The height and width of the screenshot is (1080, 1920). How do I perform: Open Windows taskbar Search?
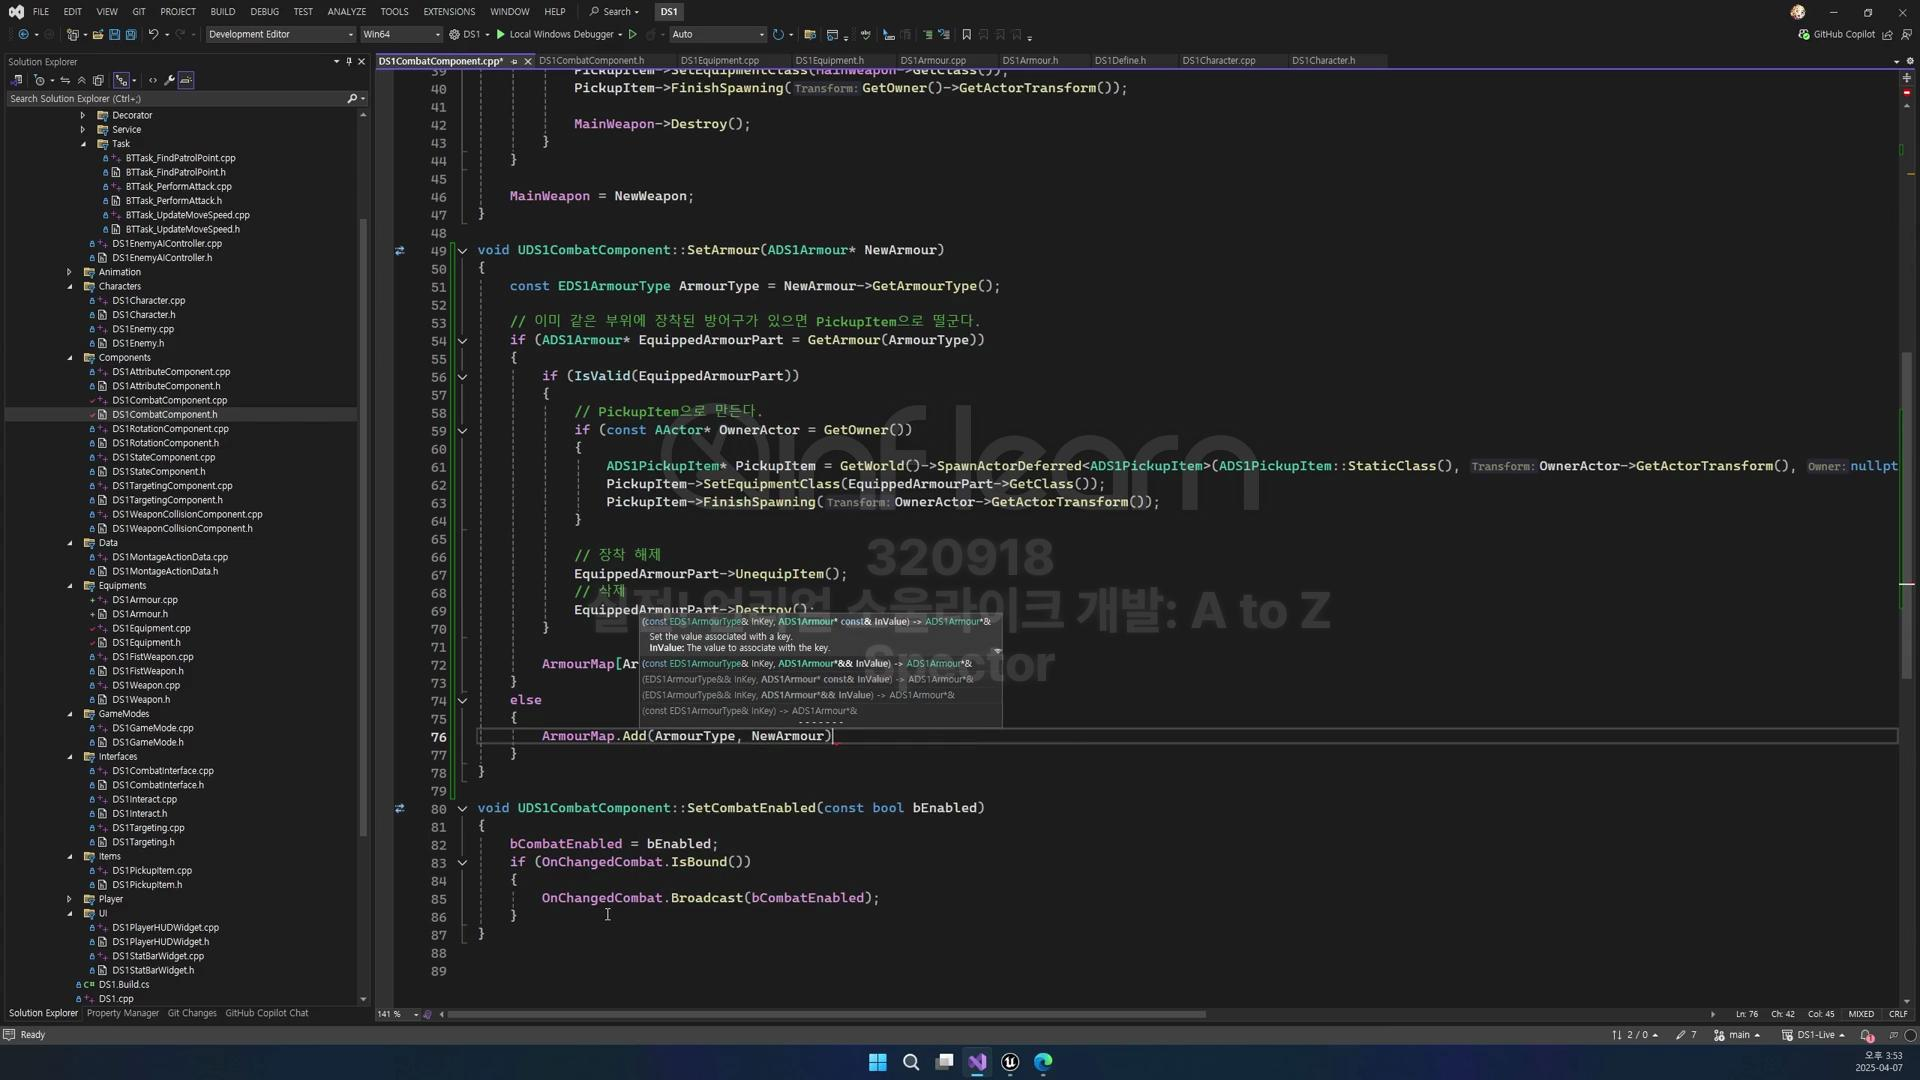pyautogui.click(x=911, y=1062)
